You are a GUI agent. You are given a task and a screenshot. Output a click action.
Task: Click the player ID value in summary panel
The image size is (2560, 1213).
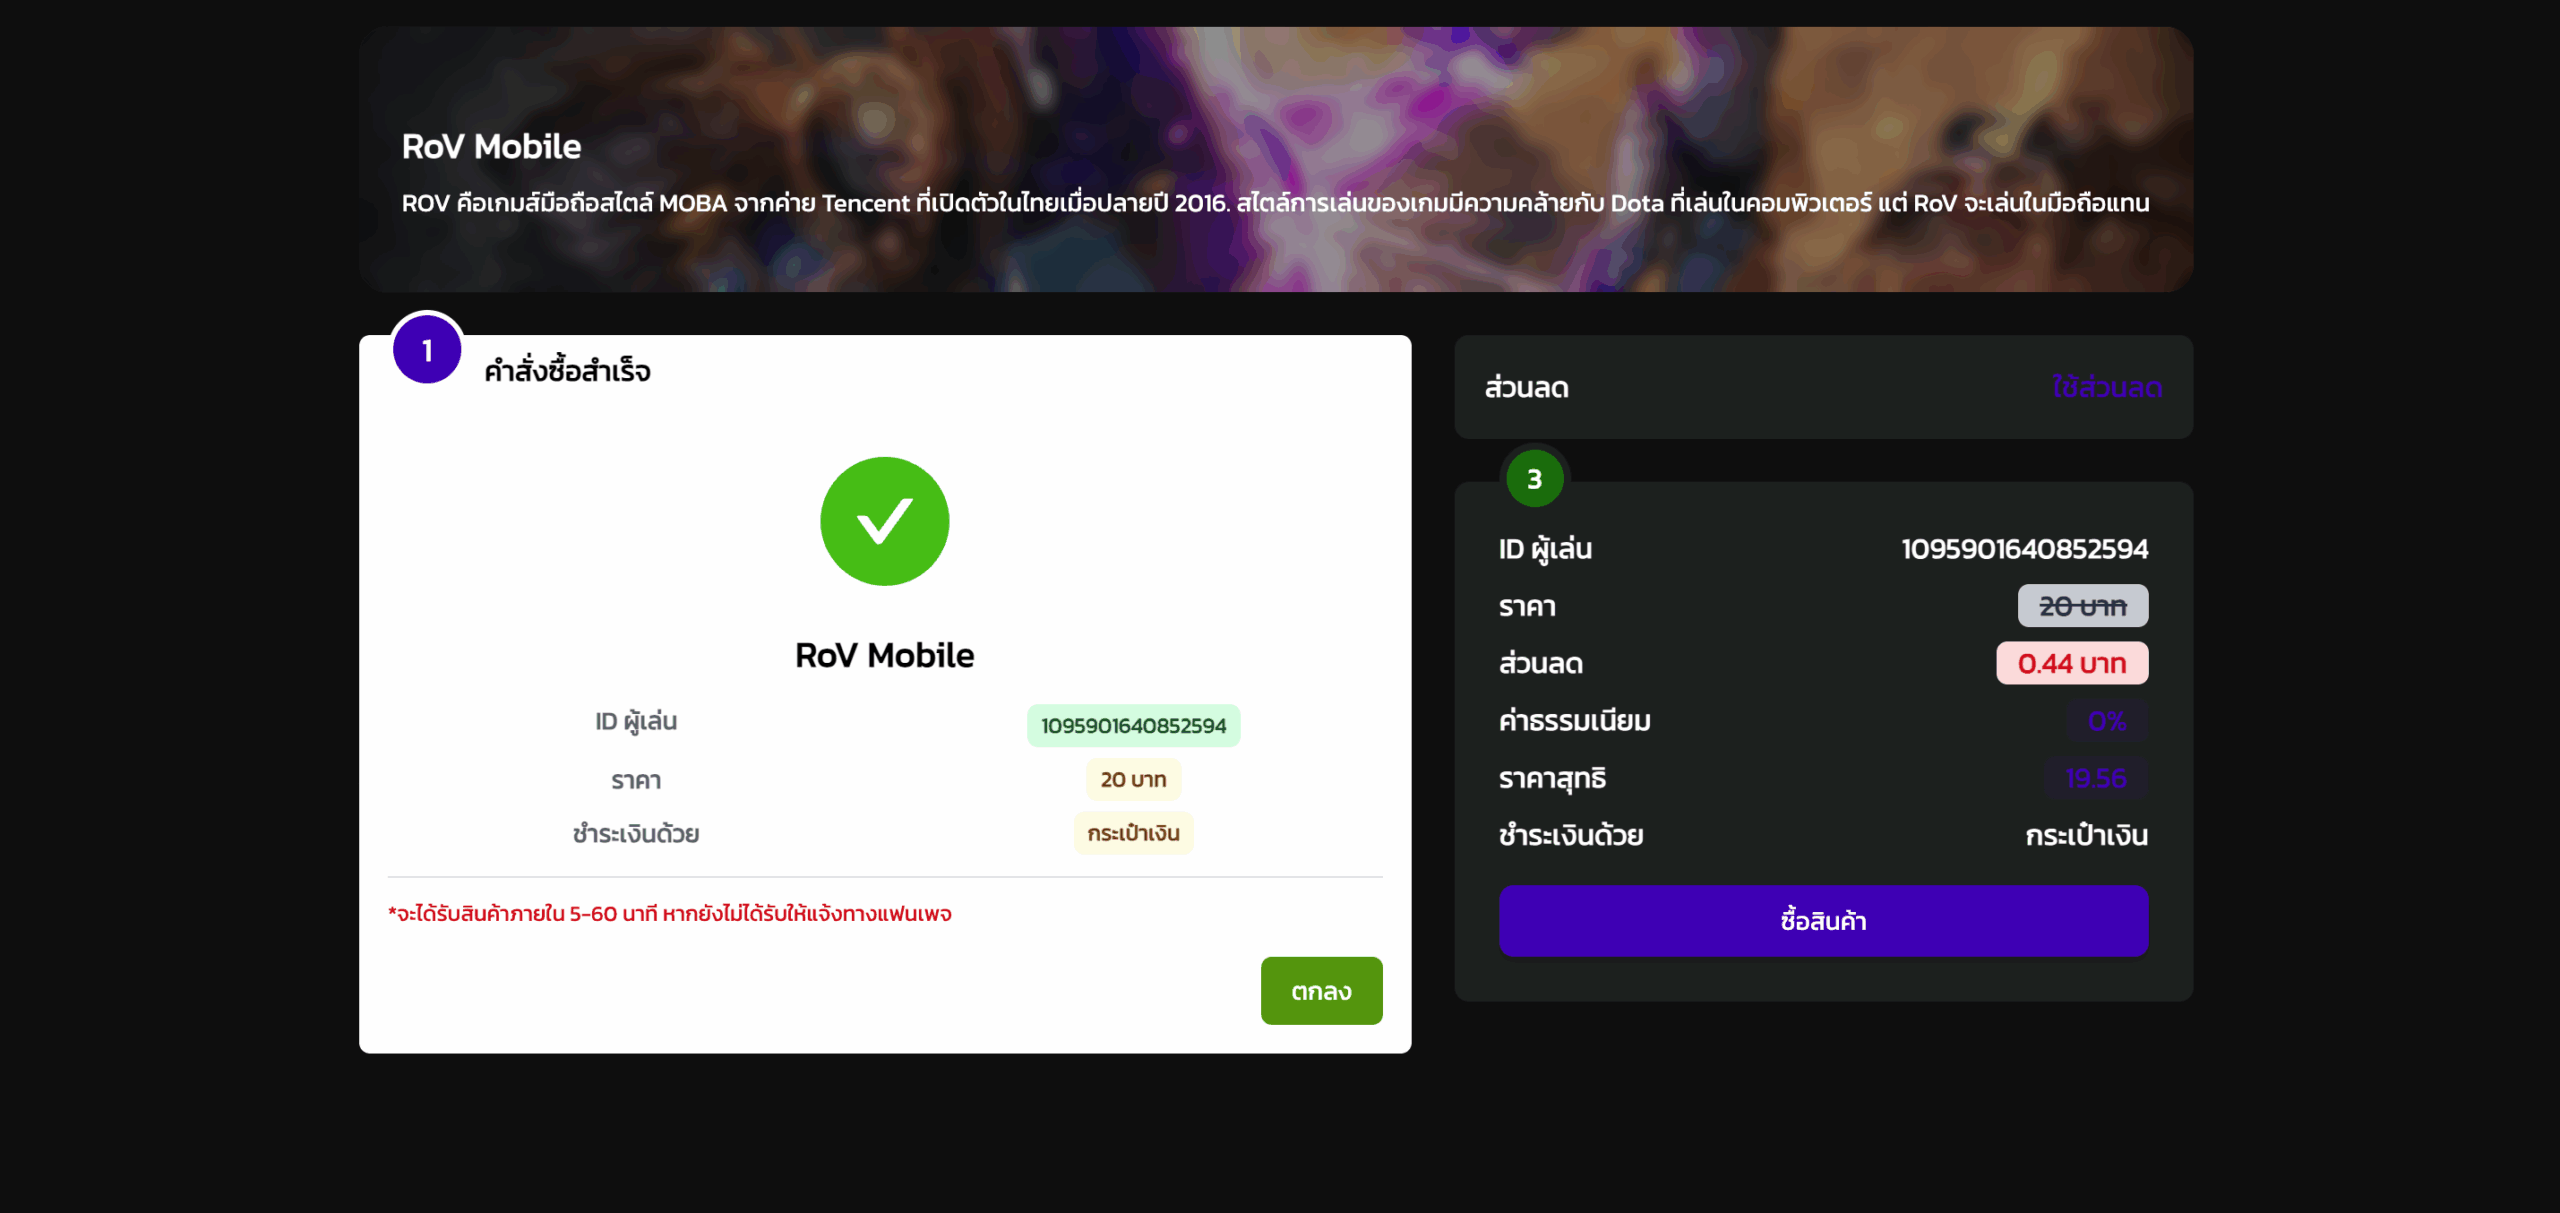tap(2024, 548)
